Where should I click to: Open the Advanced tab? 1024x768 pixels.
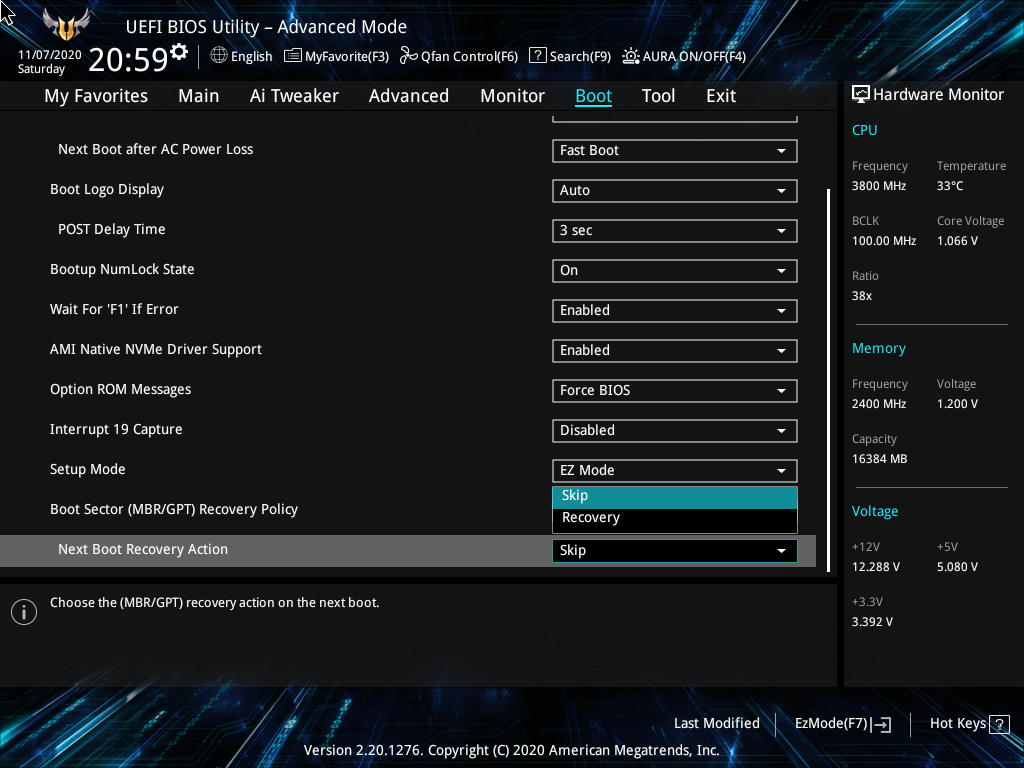(x=409, y=96)
